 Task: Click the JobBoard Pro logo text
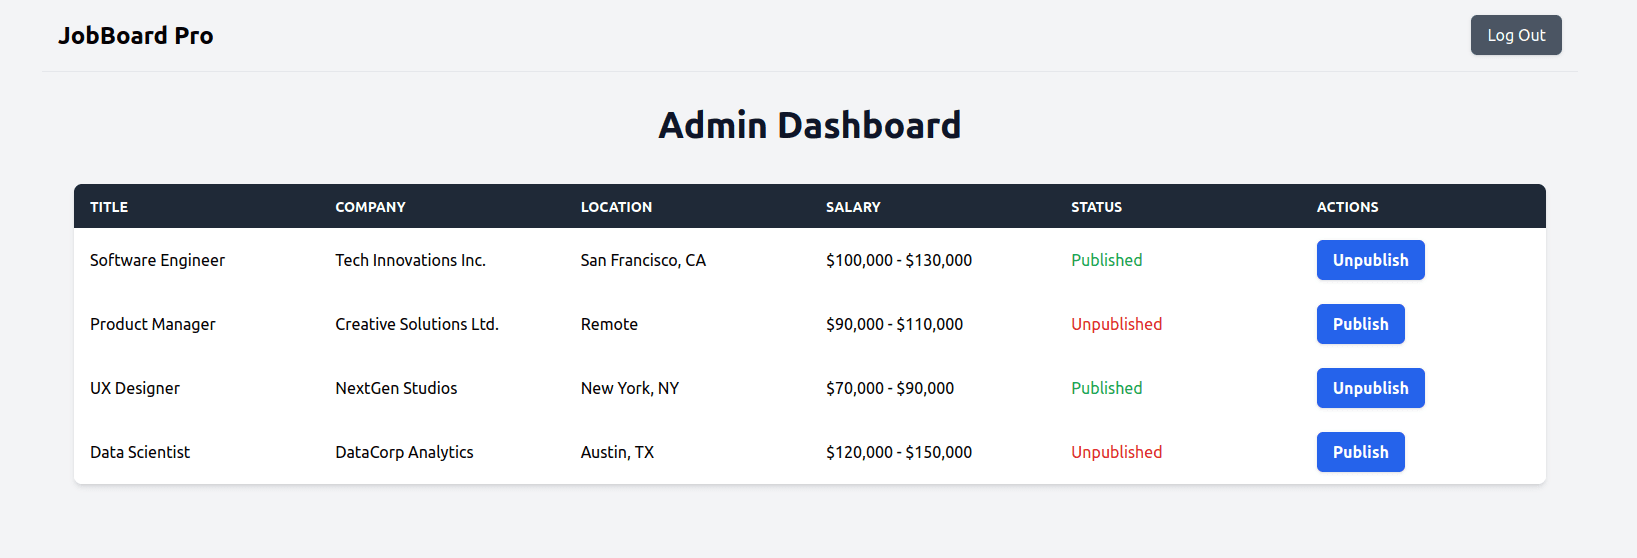[x=135, y=36]
